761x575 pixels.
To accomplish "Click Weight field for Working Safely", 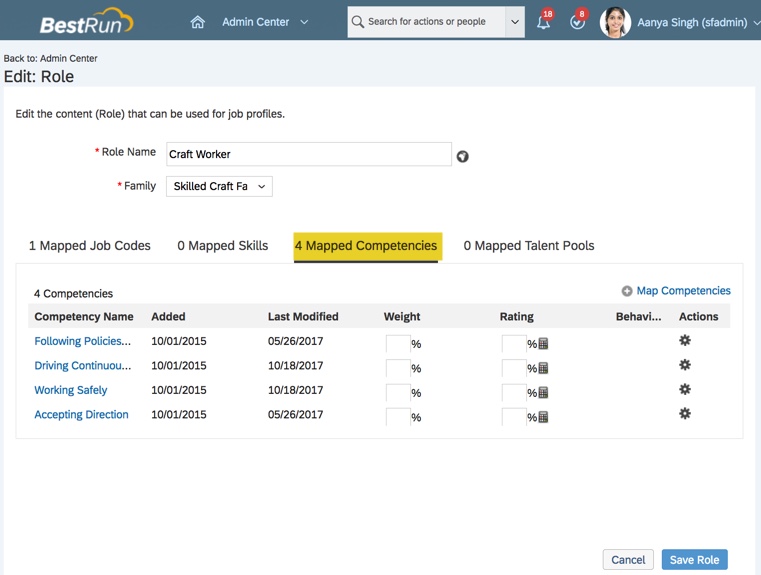I will coord(398,392).
